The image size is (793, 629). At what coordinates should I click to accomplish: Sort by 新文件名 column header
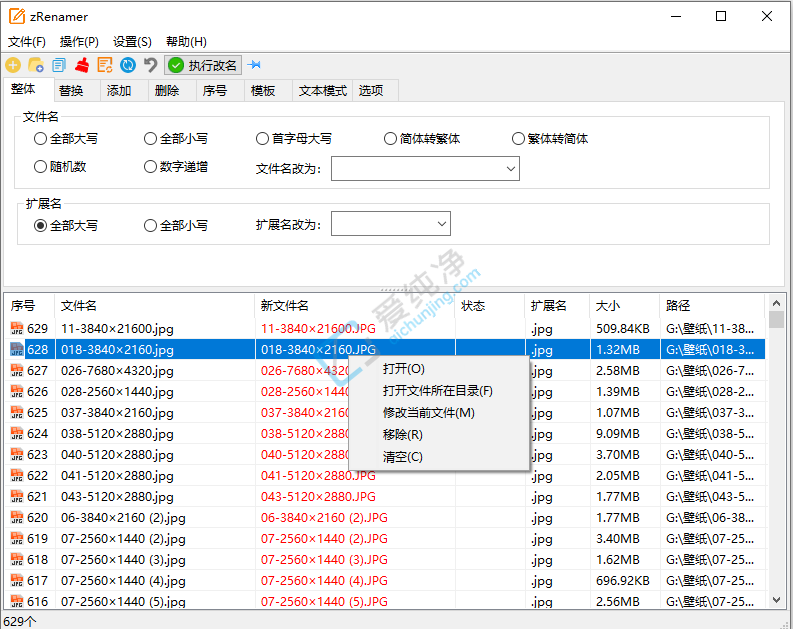355,305
